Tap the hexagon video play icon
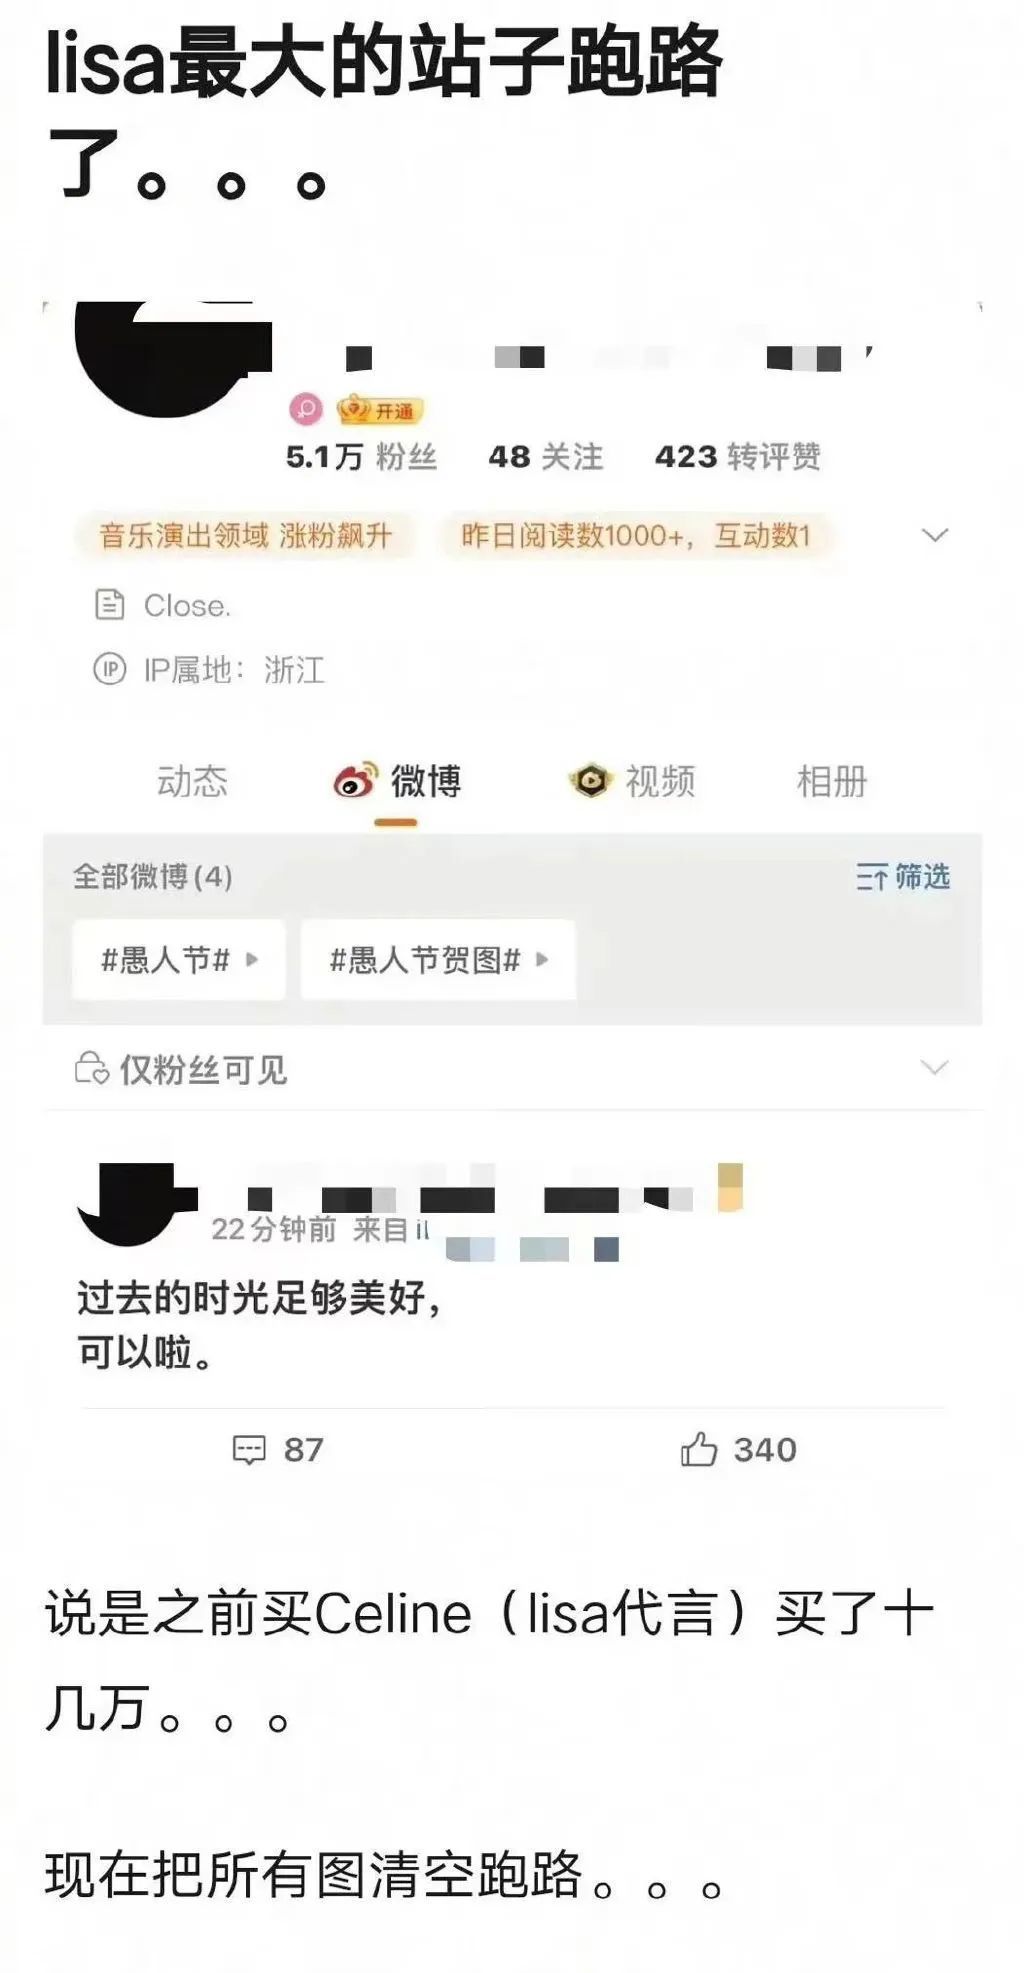This screenshot has height=1973, width=1024. [x=591, y=781]
